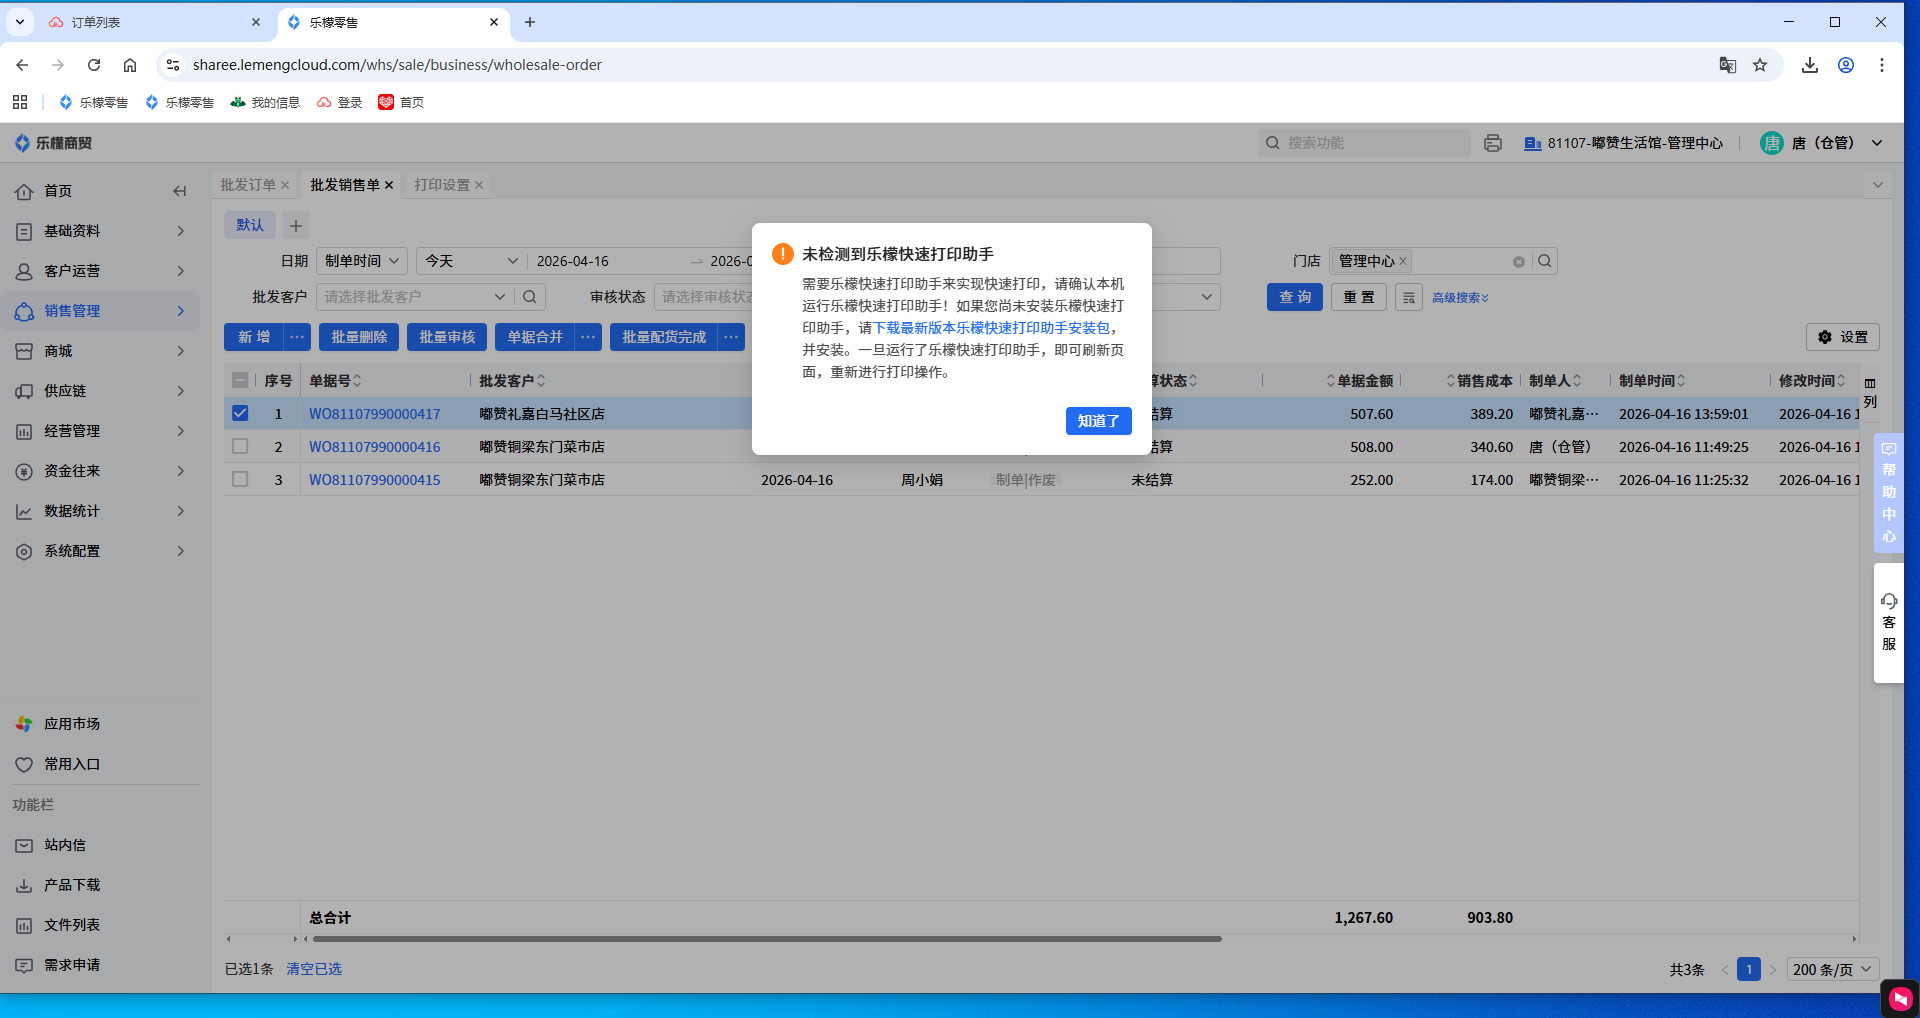The image size is (1920, 1018).
Task: Close the 批发销售单 tab
Action: 389,185
